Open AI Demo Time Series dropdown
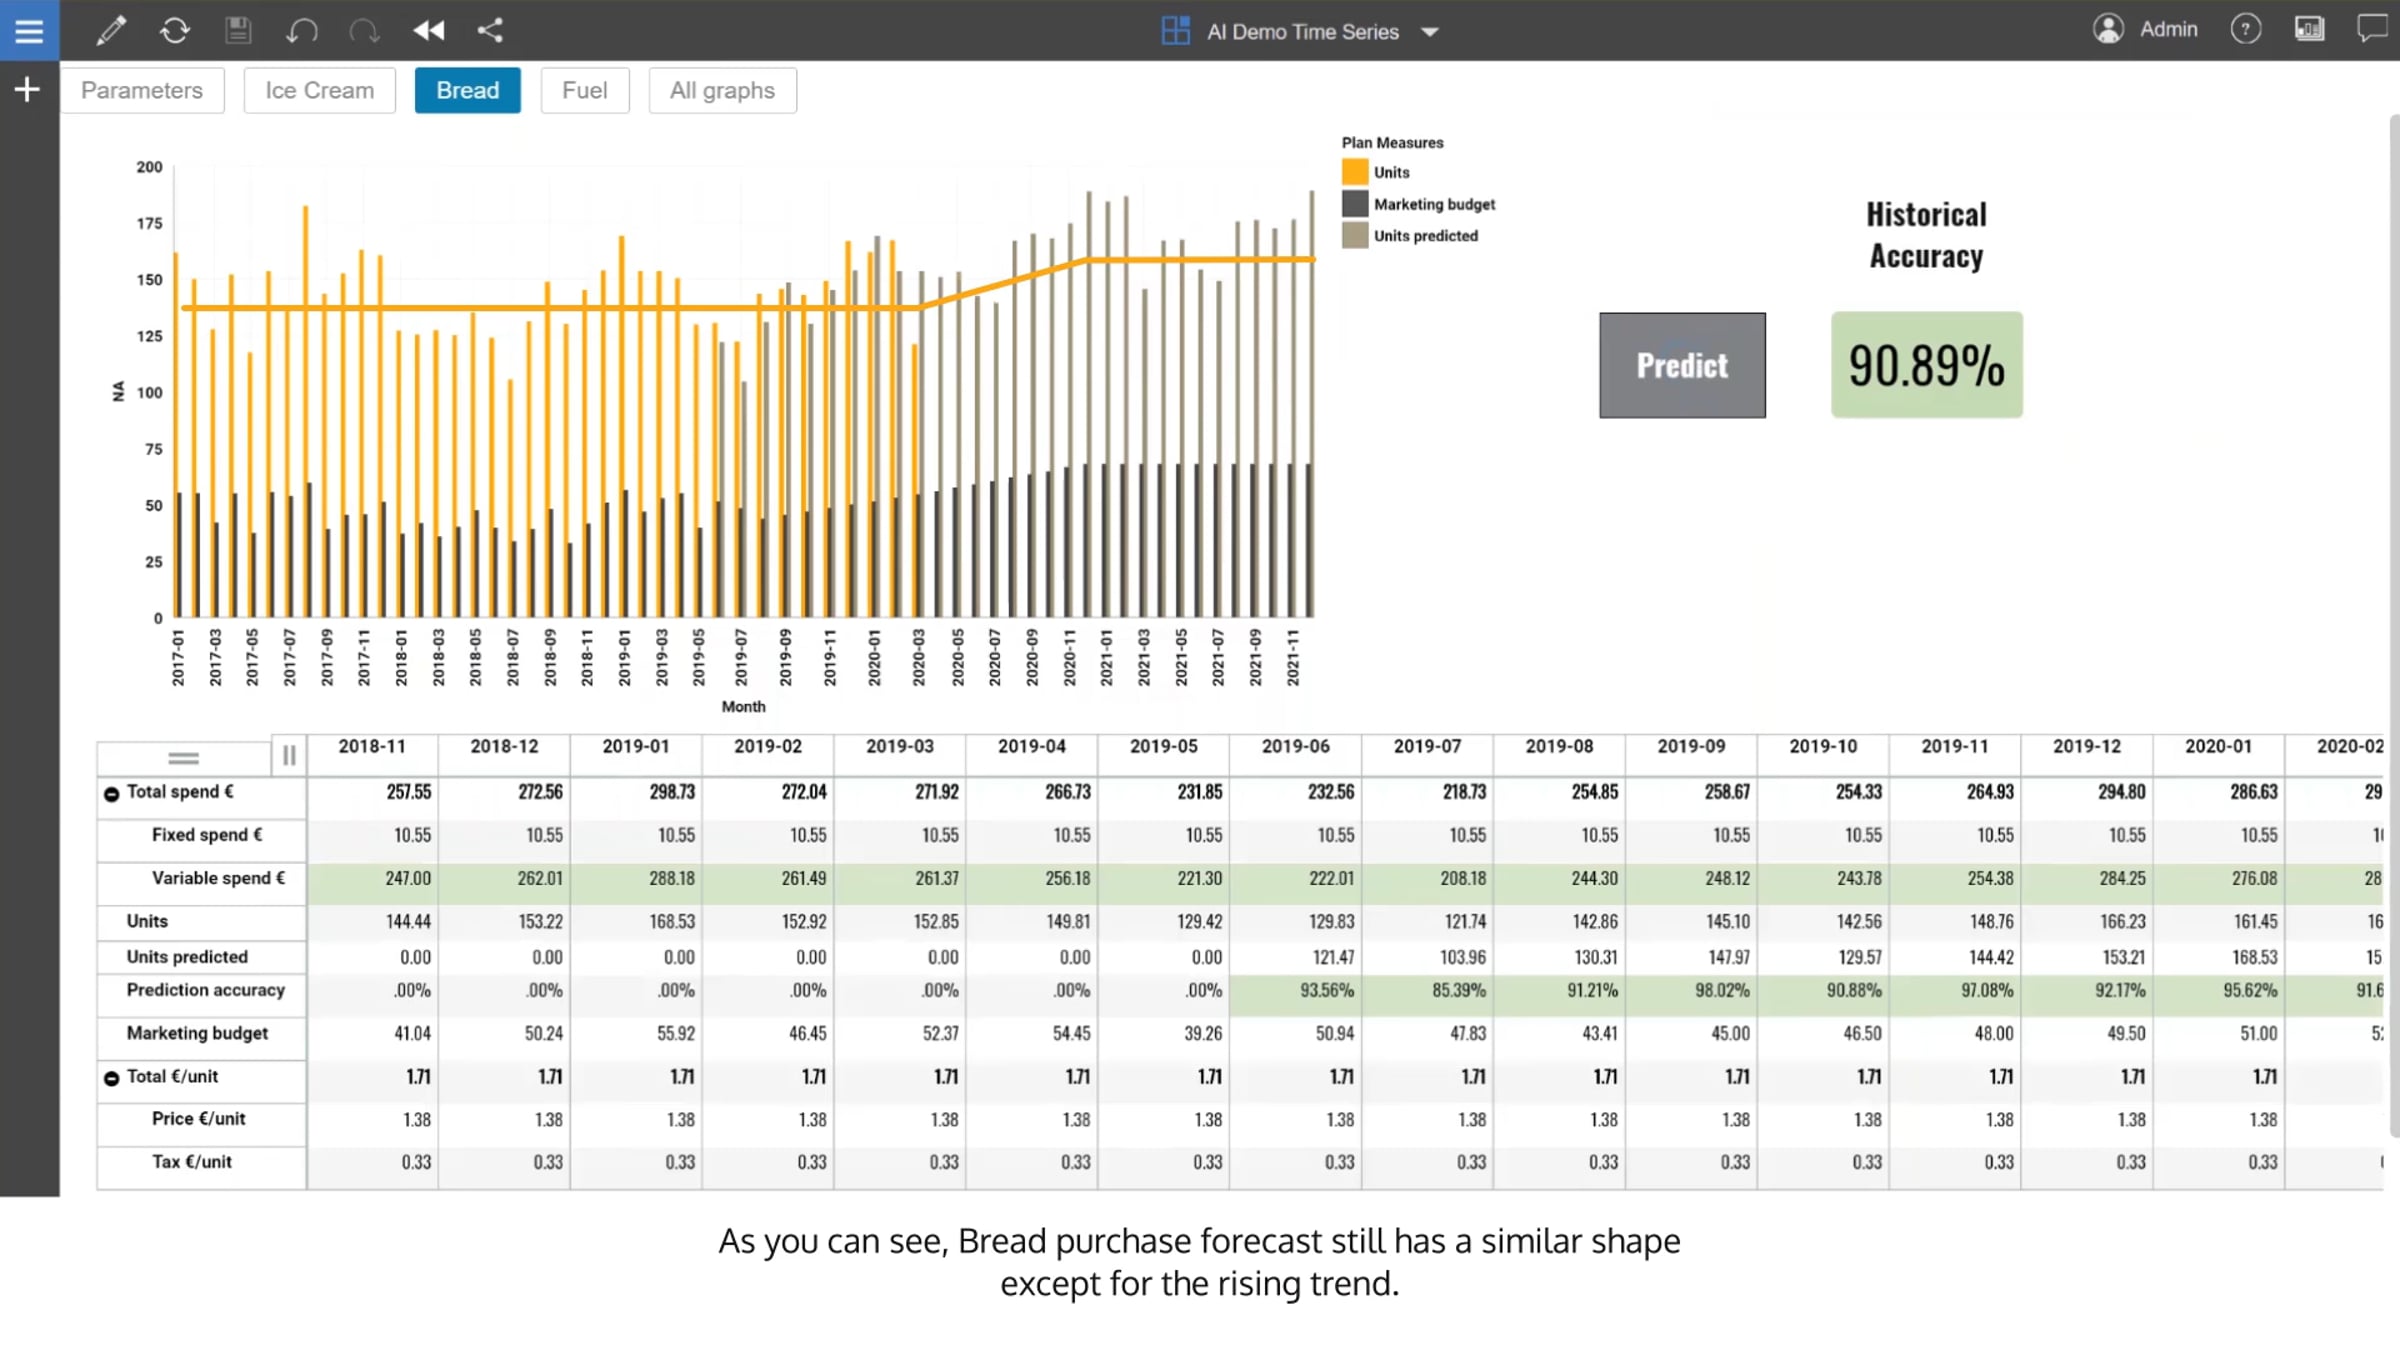The height and width of the screenshot is (1350, 2400). (1301, 31)
